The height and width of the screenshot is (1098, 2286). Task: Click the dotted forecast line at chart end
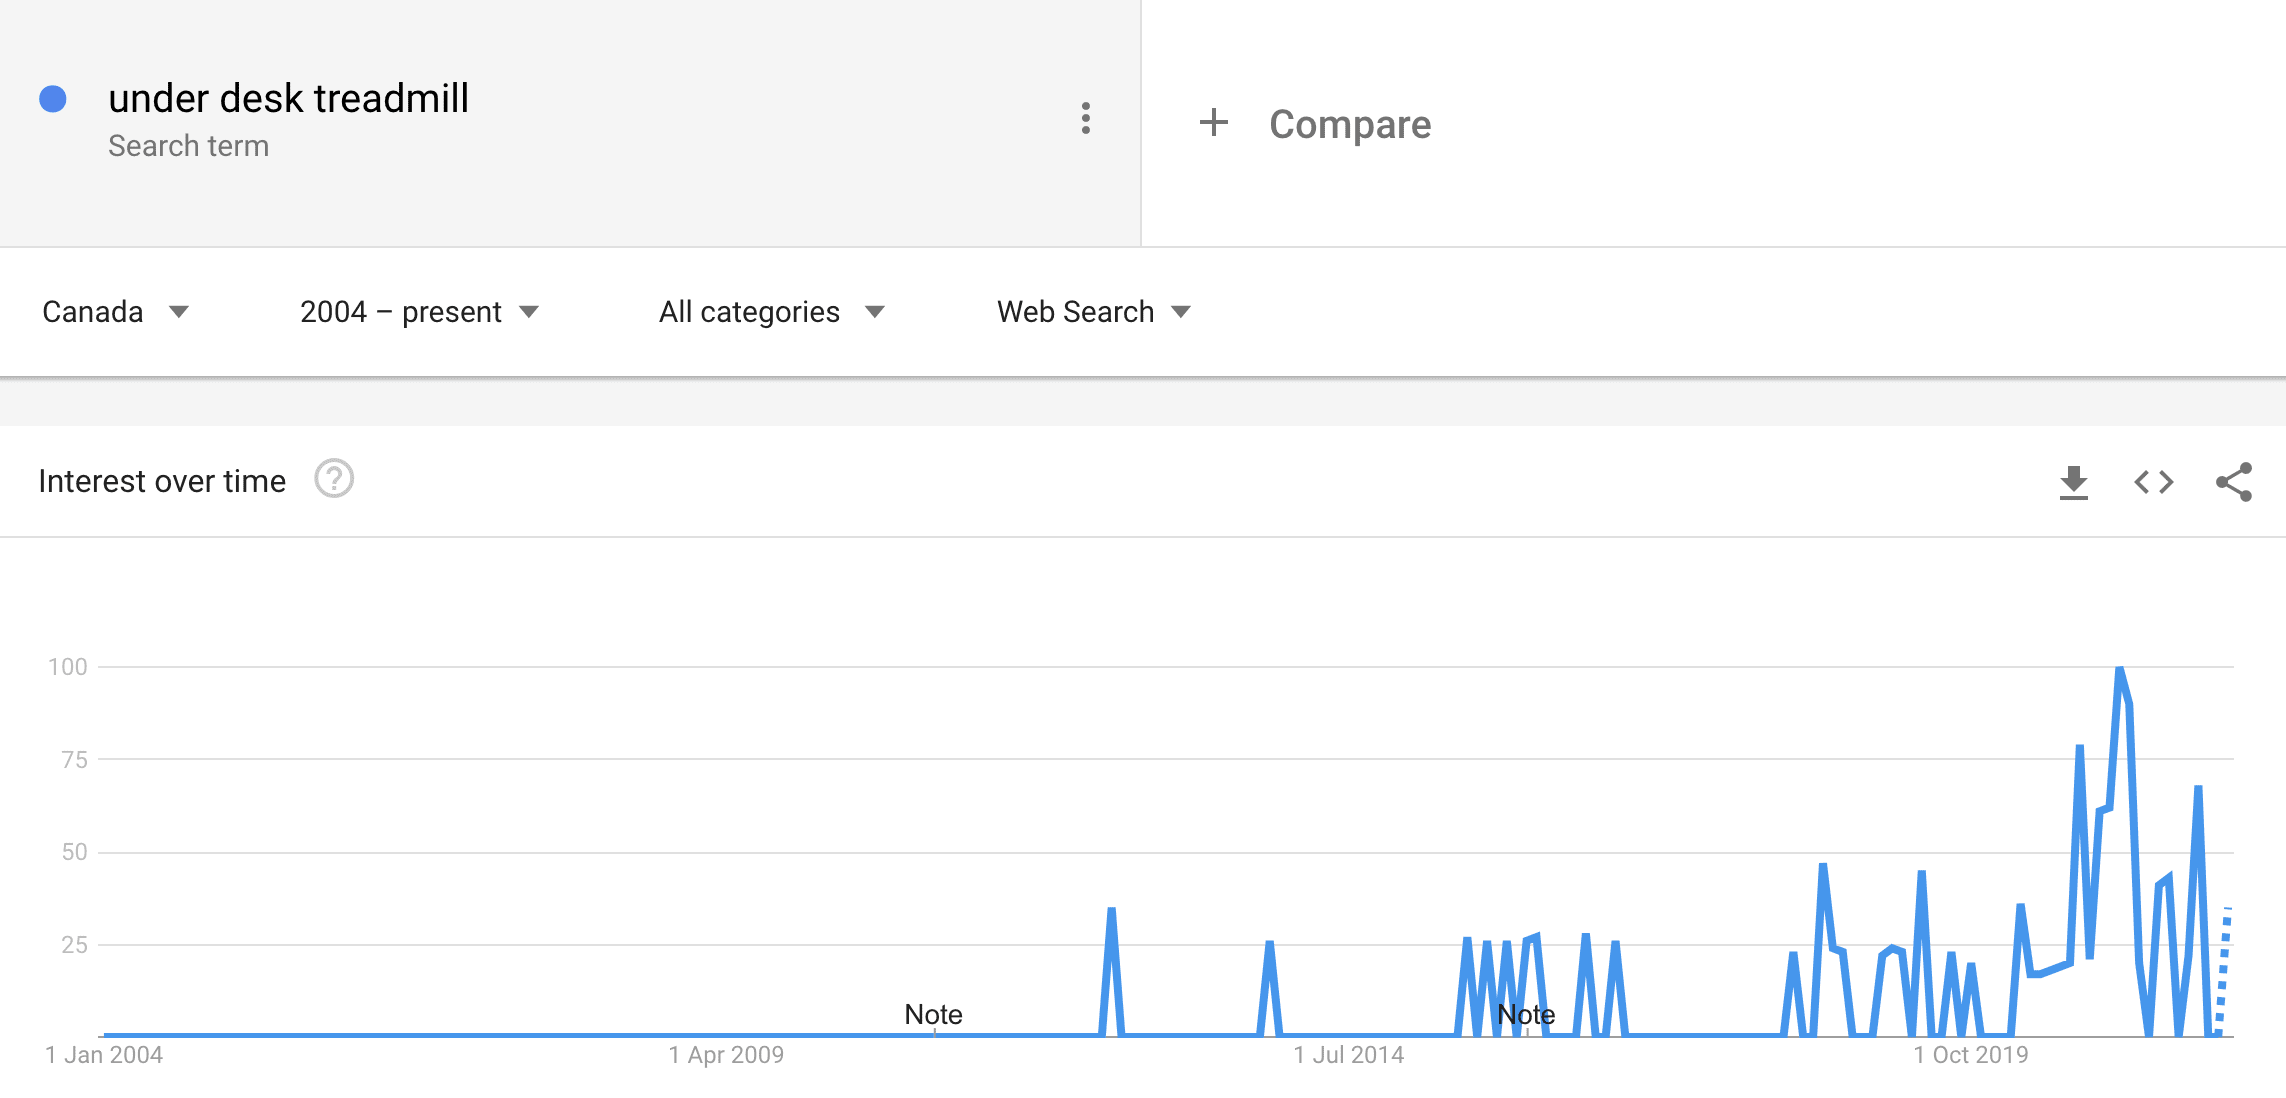click(x=2223, y=970)
